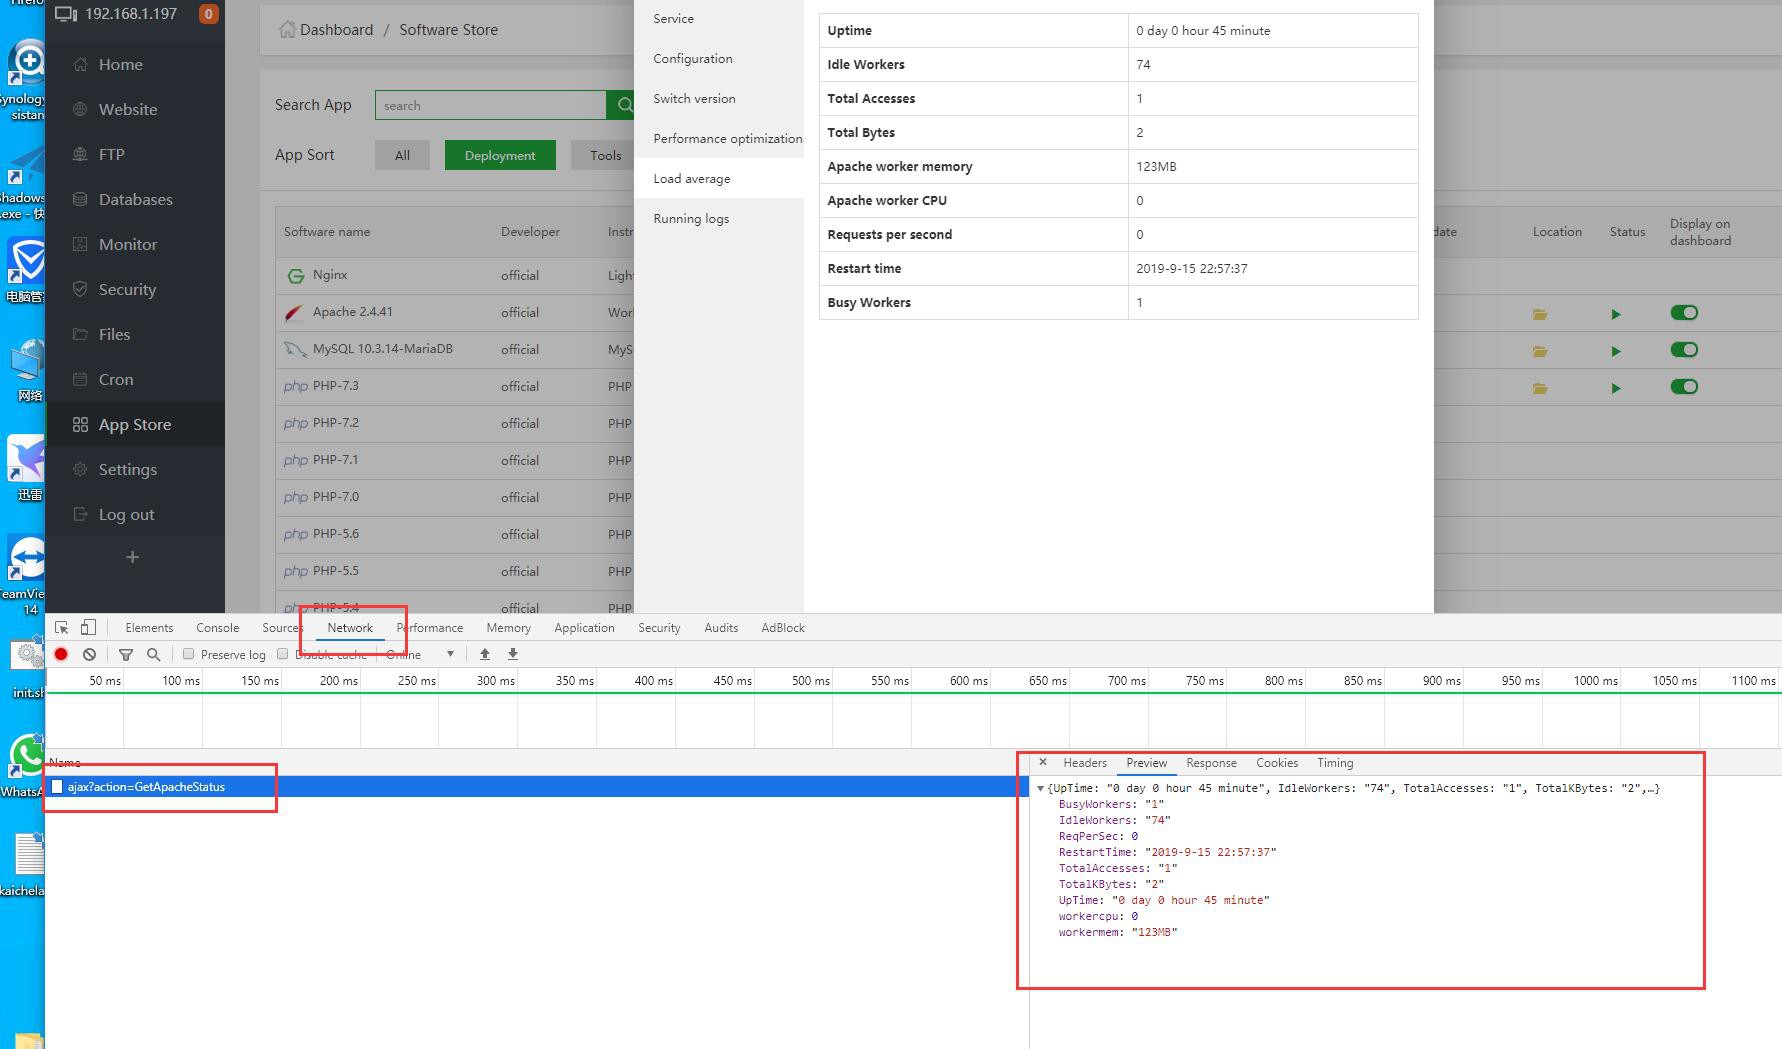Enable the Preserve log checkbox

[x=188, y=654]
